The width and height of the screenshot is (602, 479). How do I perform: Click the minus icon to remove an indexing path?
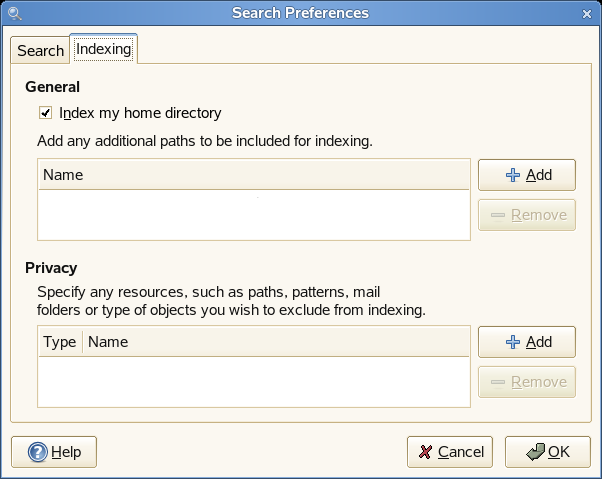click(497, 215)
